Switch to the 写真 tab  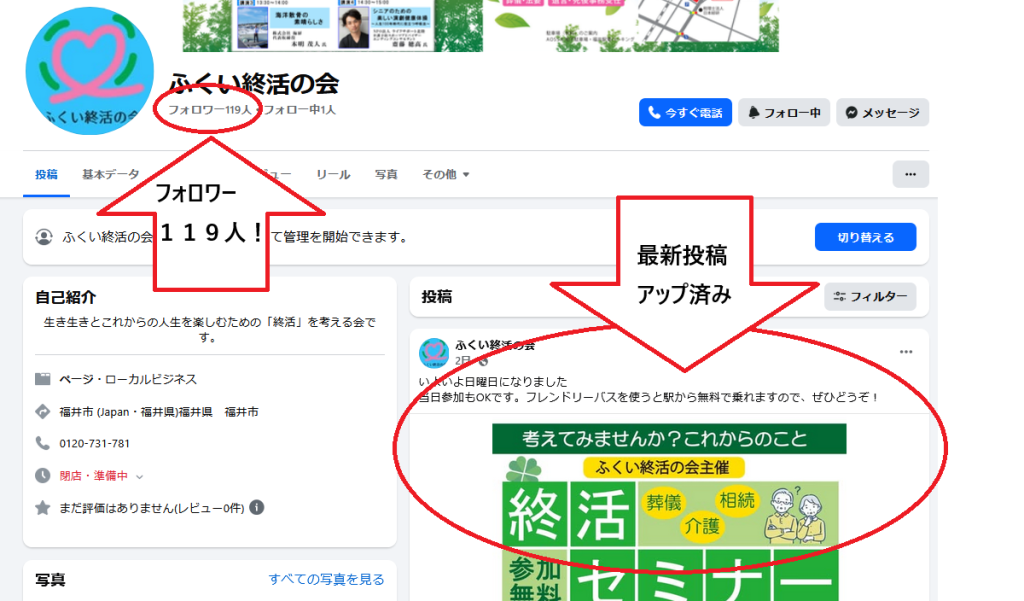pos(386,174)
